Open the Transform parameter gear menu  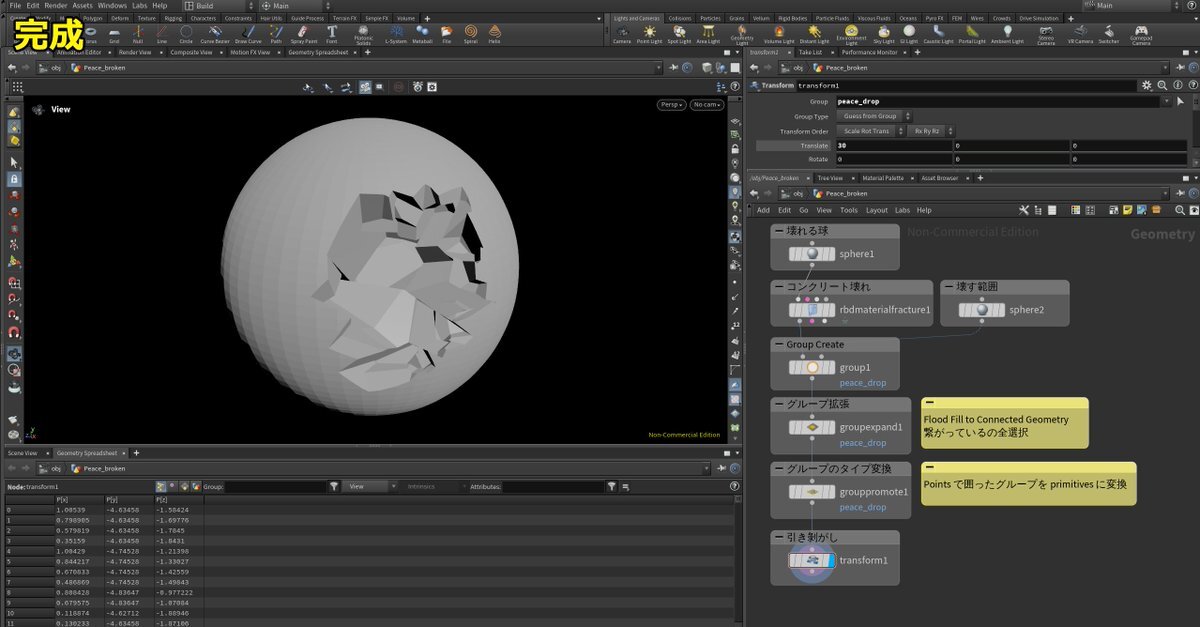click(x=1147, y=86)
